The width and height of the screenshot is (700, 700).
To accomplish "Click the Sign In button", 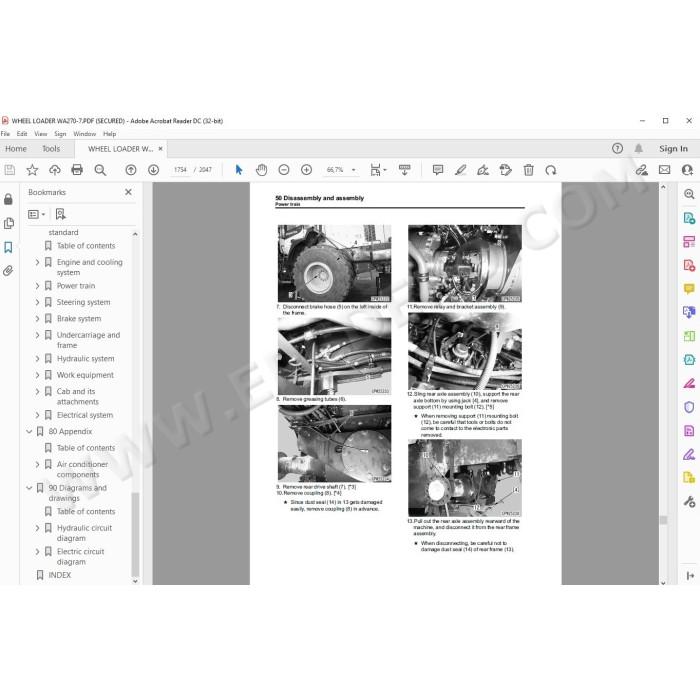I will (673, 149).
